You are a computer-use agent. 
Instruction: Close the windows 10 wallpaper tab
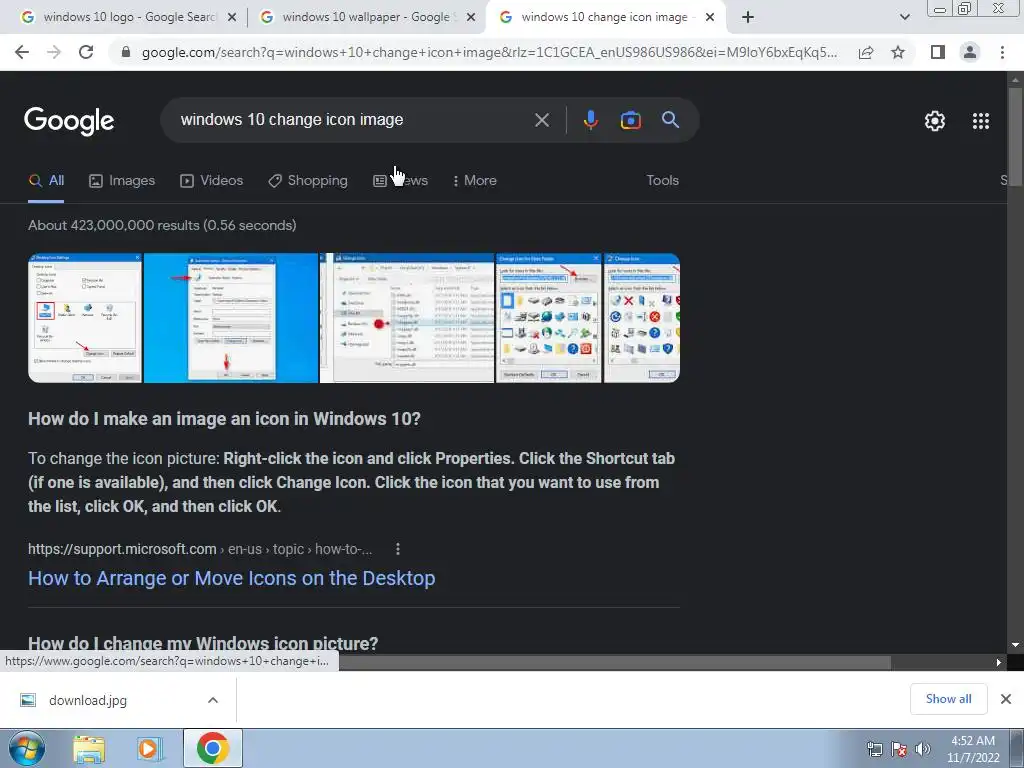click(x=471, y=18)
